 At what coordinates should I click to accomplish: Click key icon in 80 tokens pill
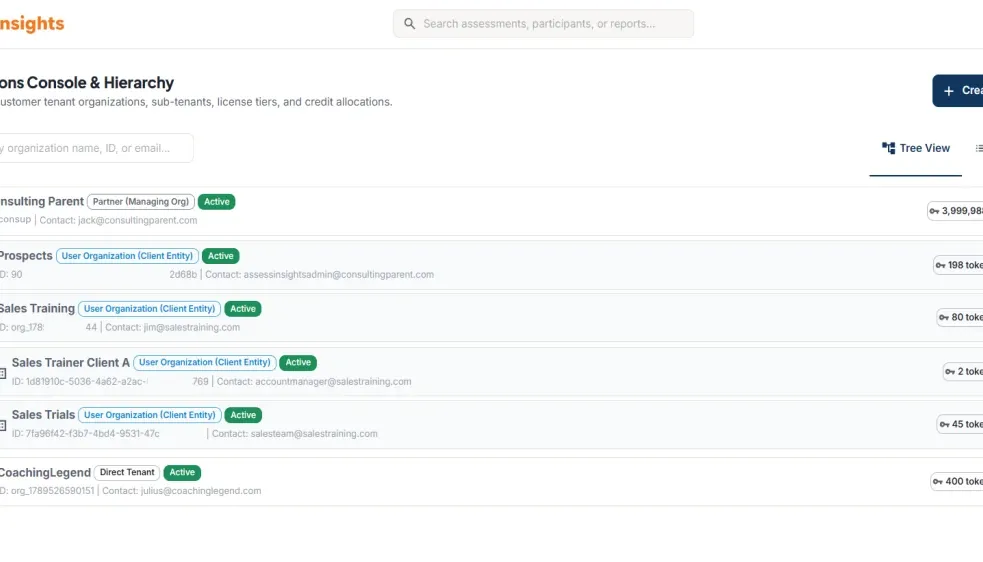click(x=944, y=318)
